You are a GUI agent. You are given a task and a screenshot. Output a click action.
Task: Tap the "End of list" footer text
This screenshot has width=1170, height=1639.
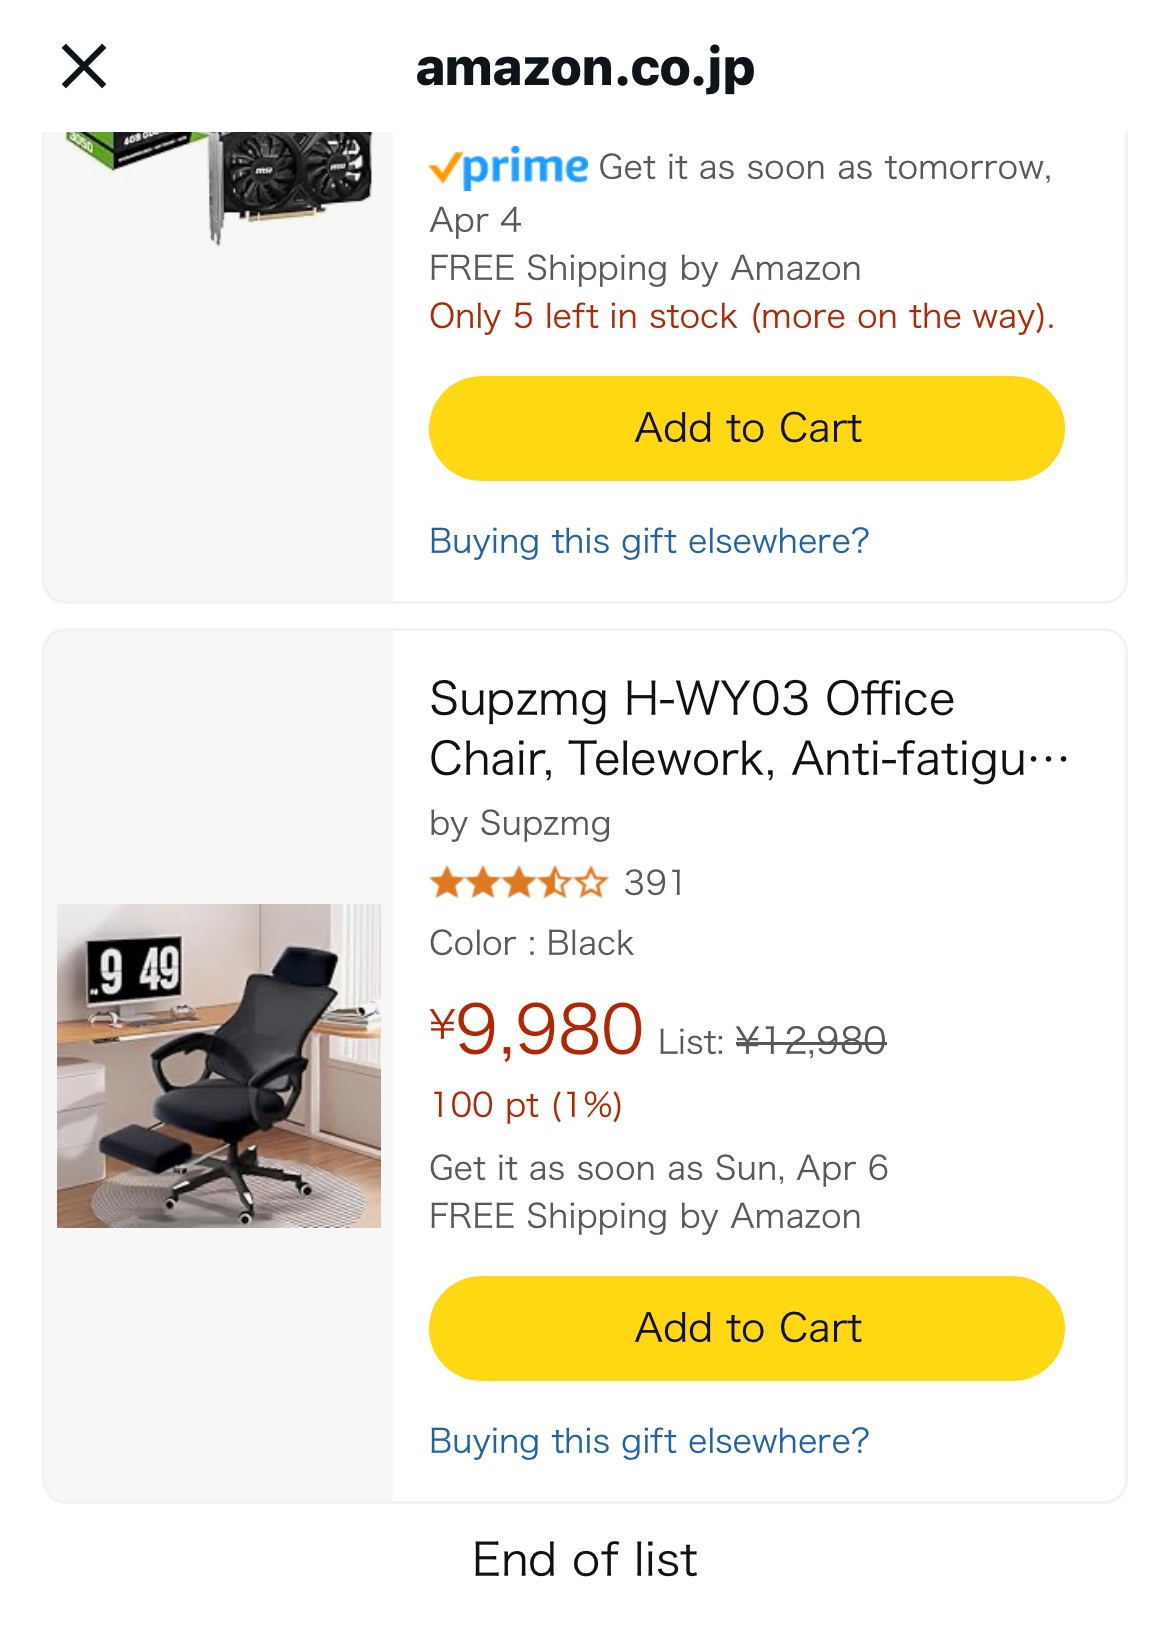coord(585,1559)
